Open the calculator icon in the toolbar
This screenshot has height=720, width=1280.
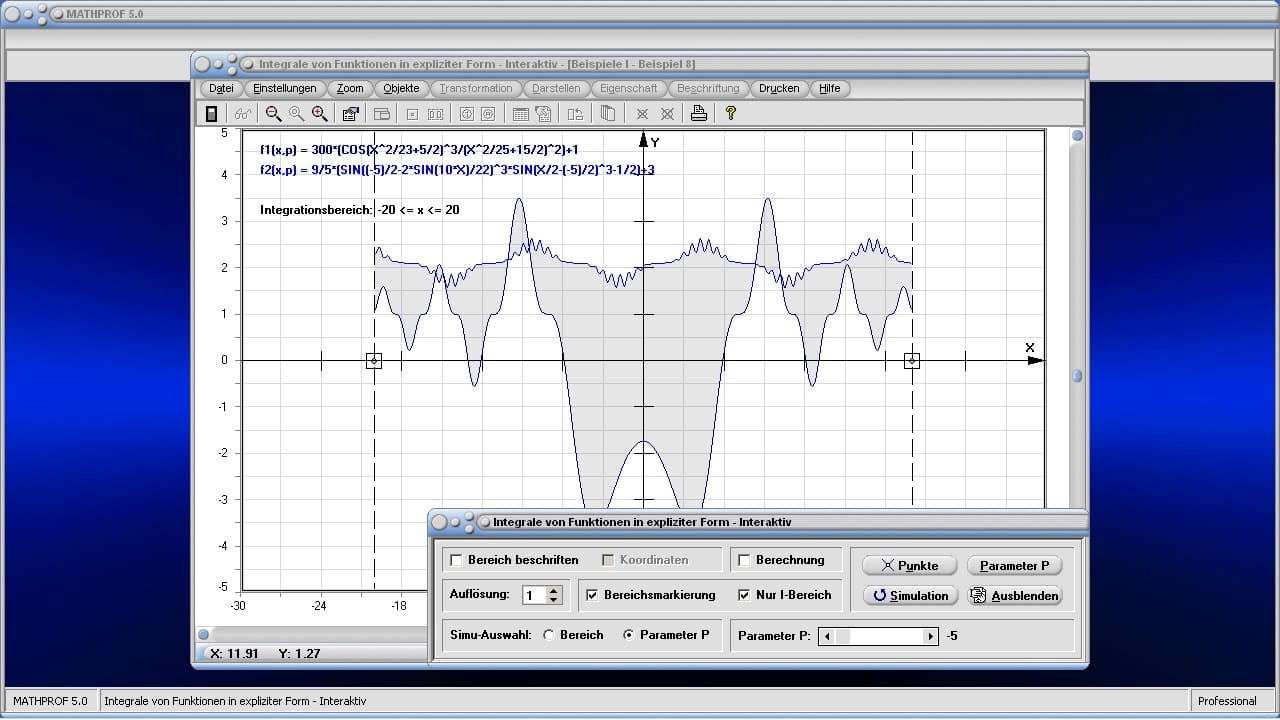pyautogui.click(x=211, y=114)
